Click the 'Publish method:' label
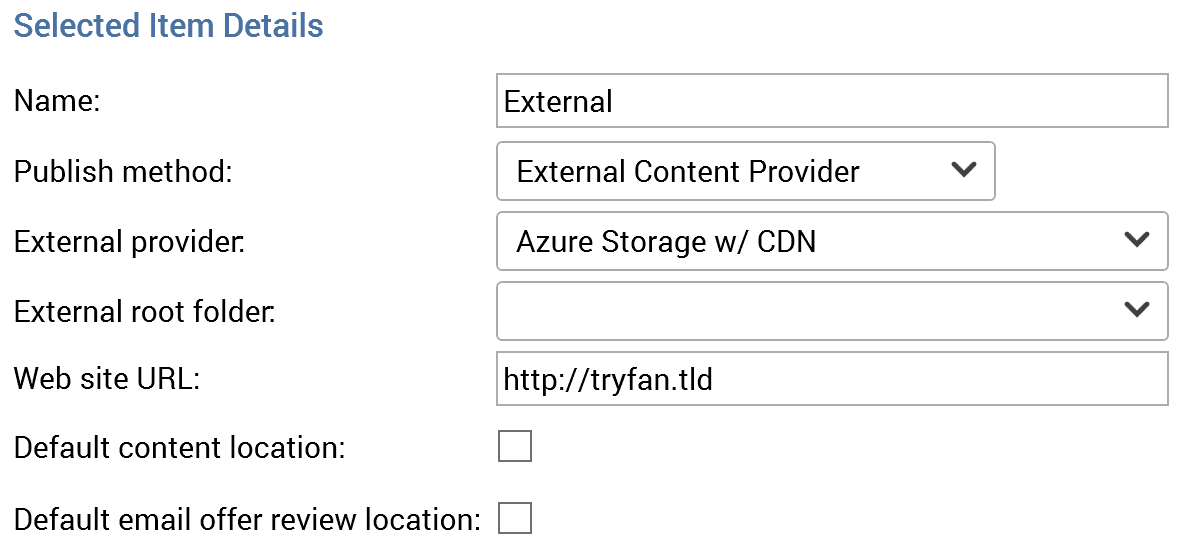 122,172
